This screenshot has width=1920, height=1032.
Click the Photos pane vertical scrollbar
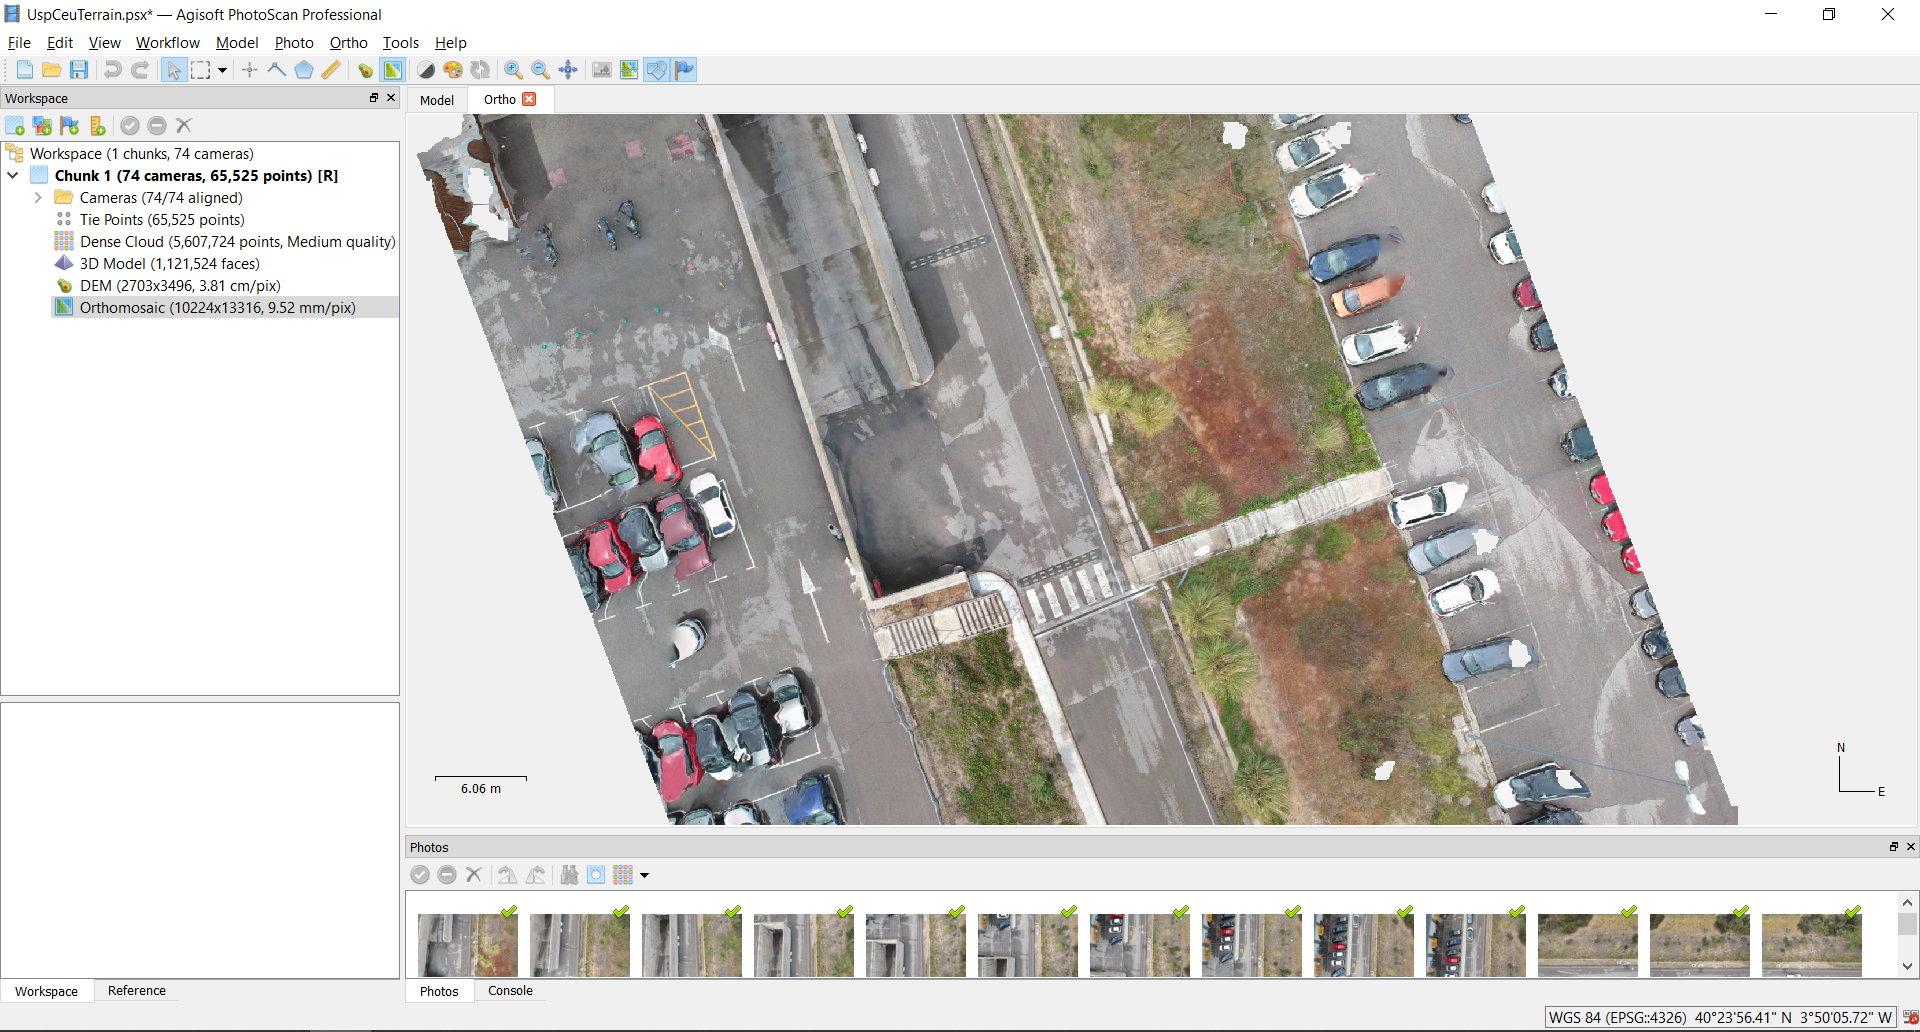(x=1907, y=925)
